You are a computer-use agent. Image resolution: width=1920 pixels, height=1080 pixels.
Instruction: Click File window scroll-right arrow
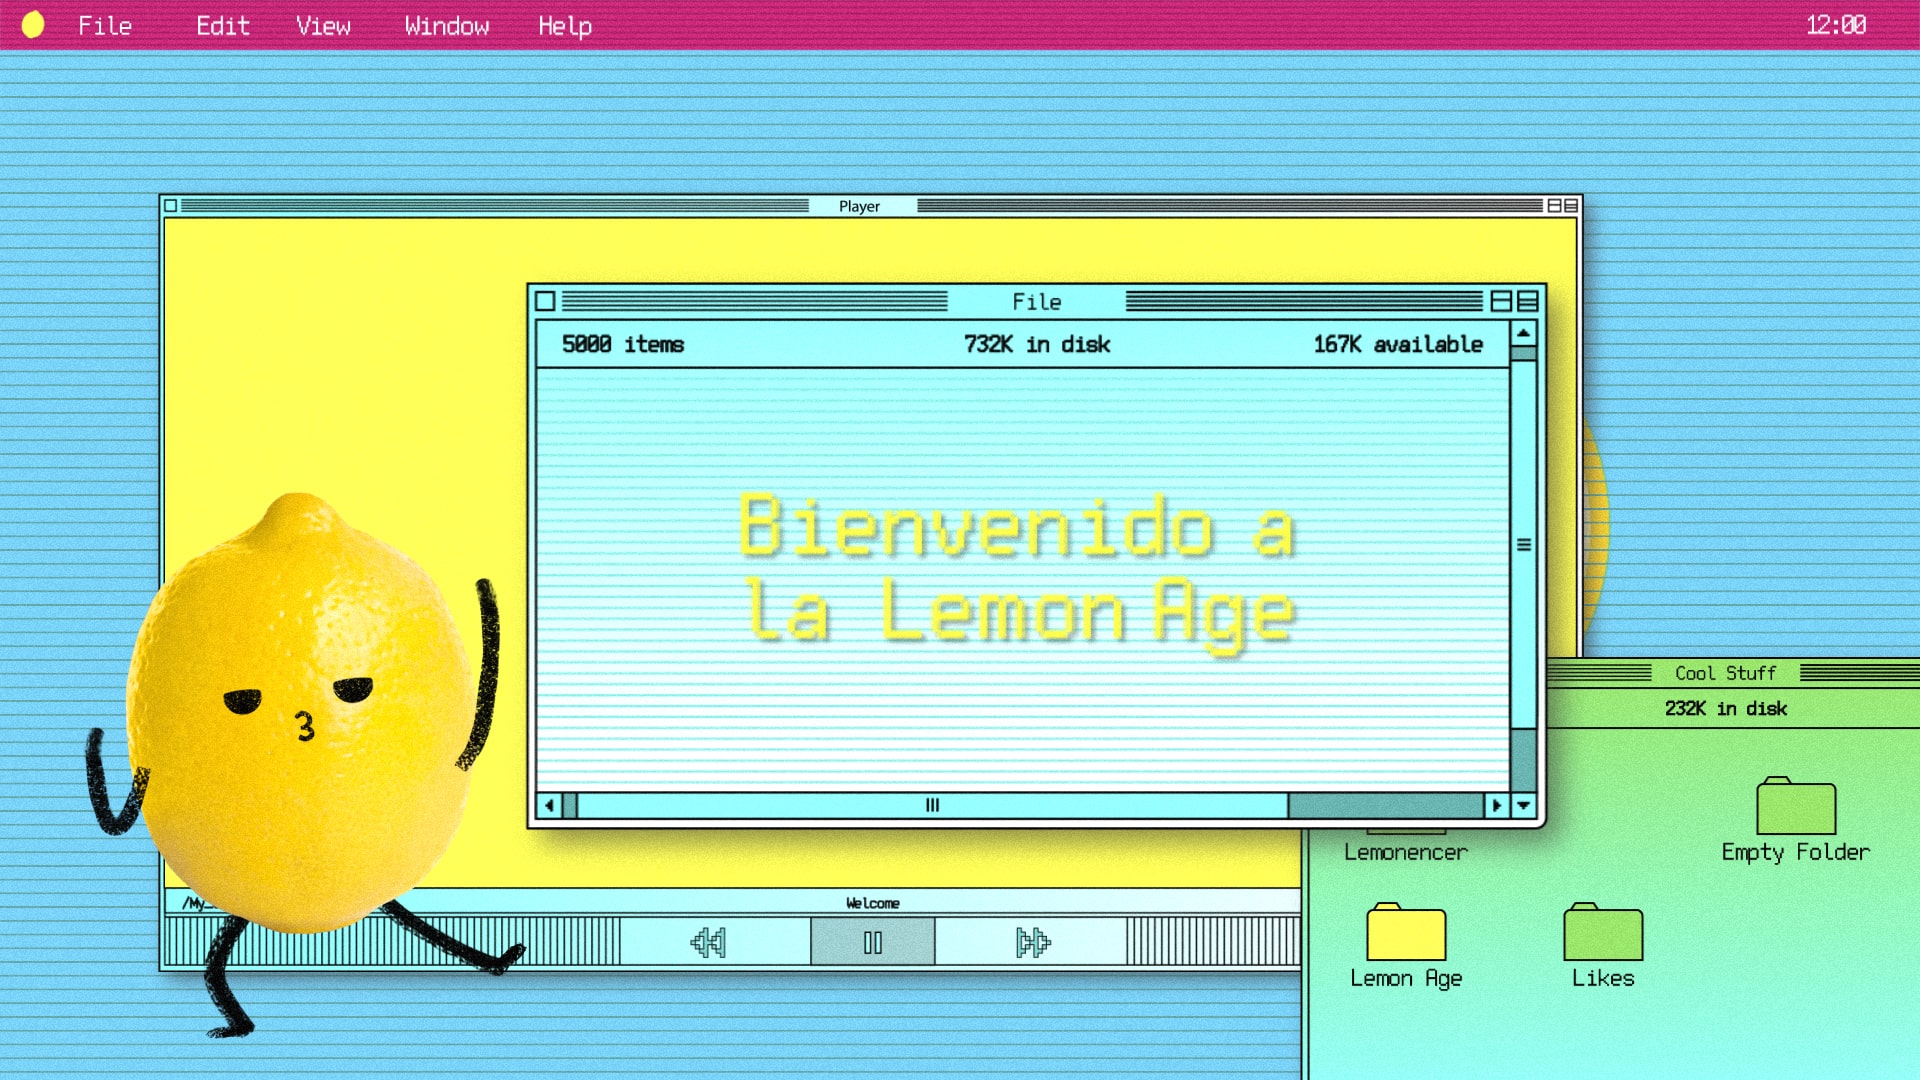[x=1496, y=805]
